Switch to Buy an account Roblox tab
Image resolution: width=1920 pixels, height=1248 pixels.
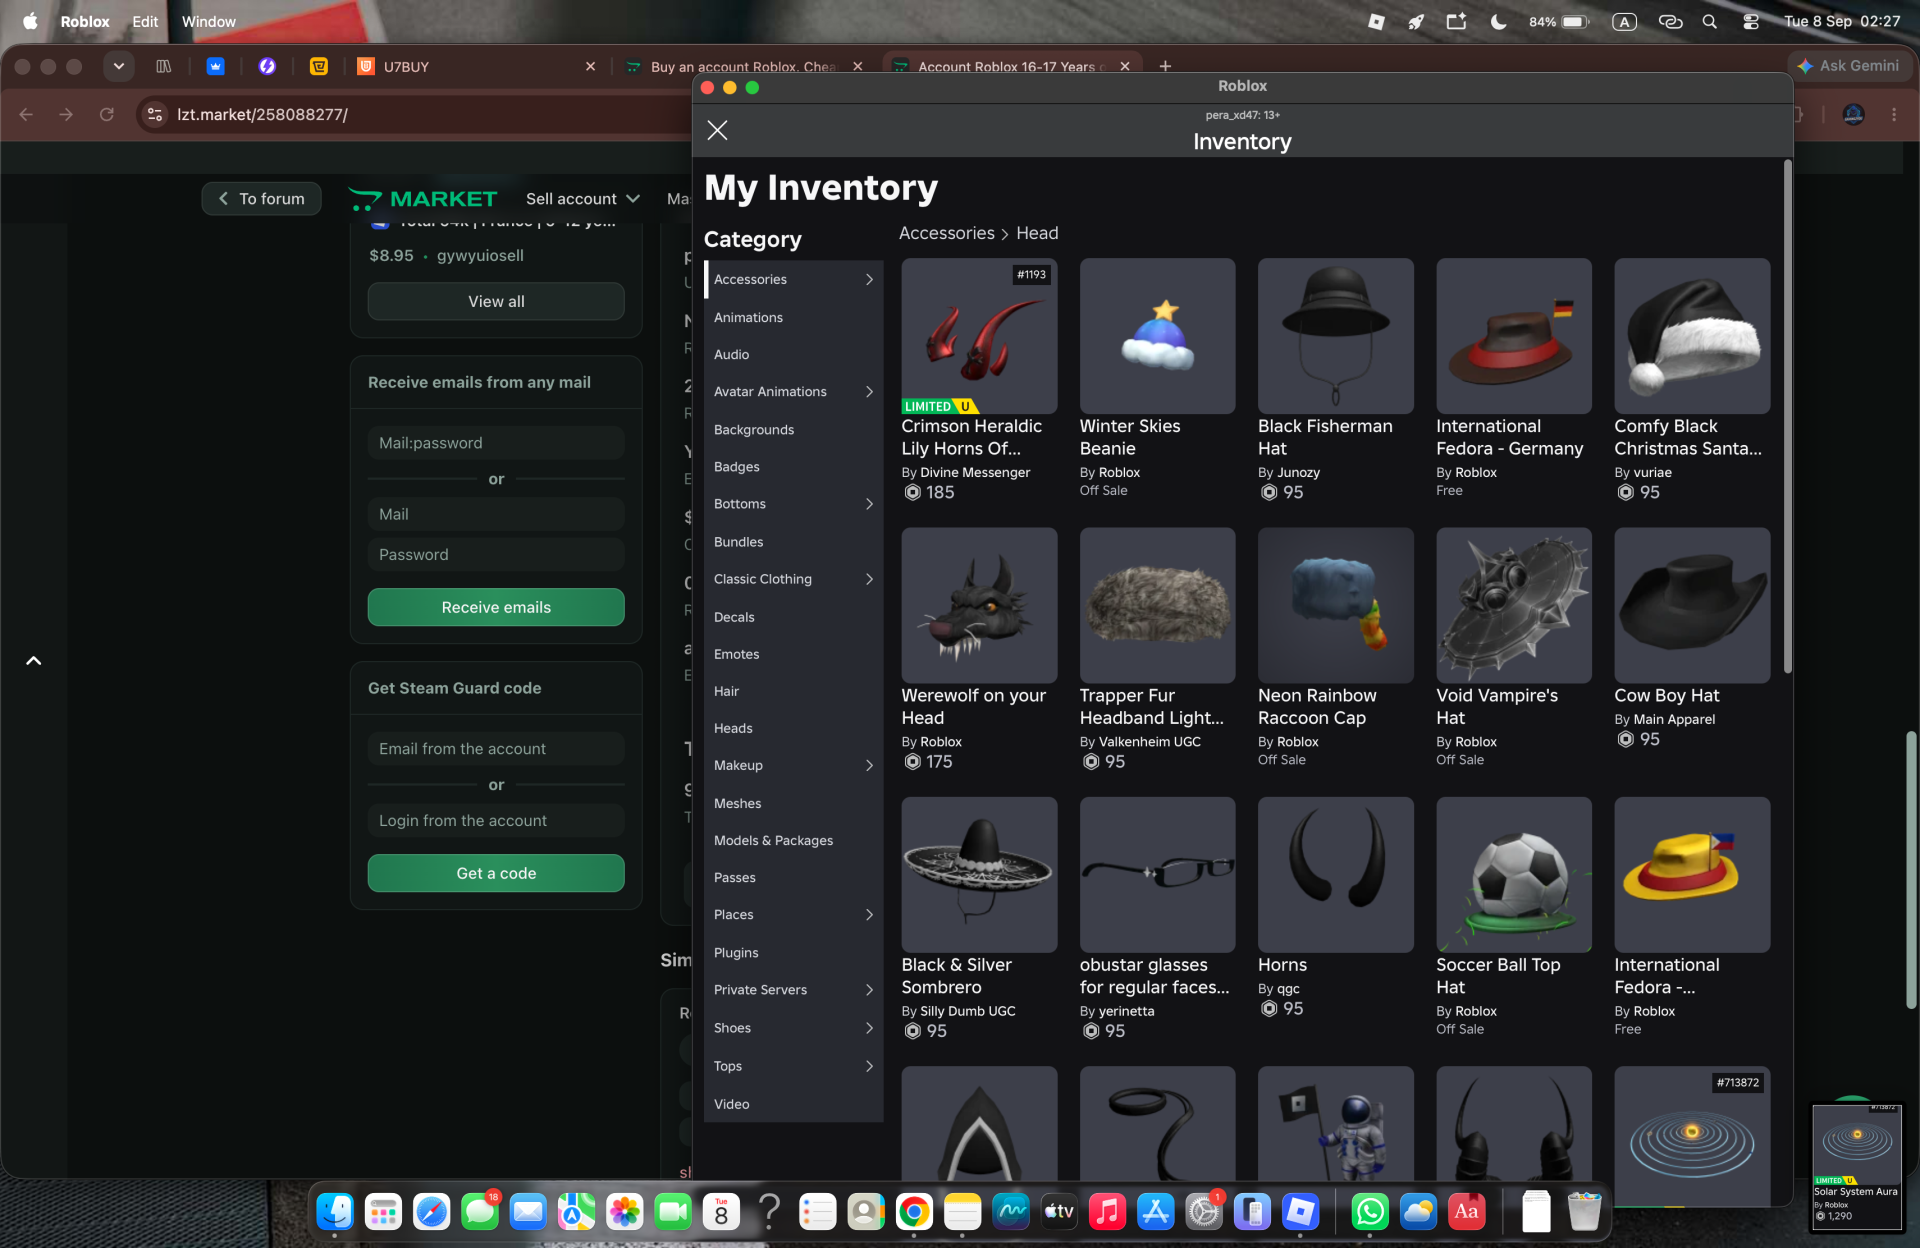[742, 66]
